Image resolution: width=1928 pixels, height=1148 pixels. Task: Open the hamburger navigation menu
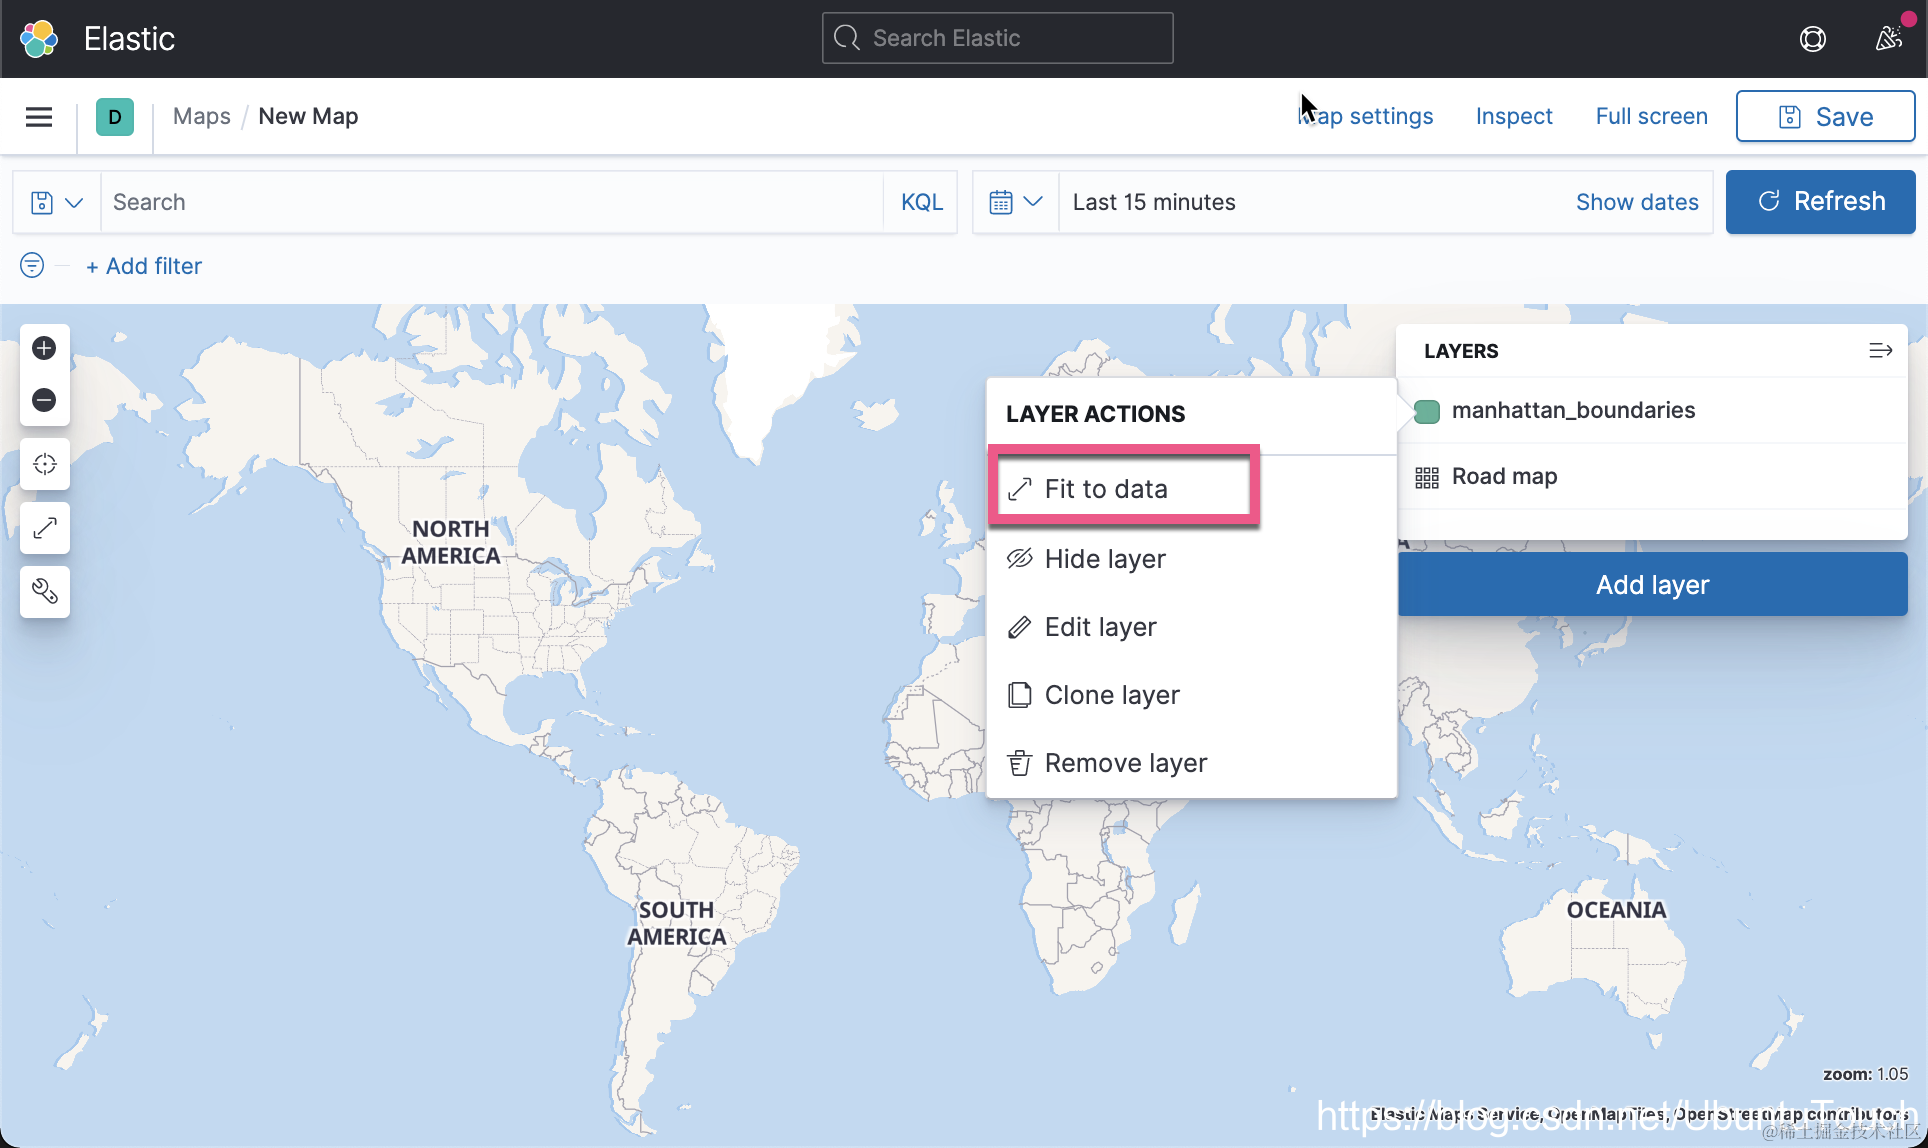tap(39, 117)
